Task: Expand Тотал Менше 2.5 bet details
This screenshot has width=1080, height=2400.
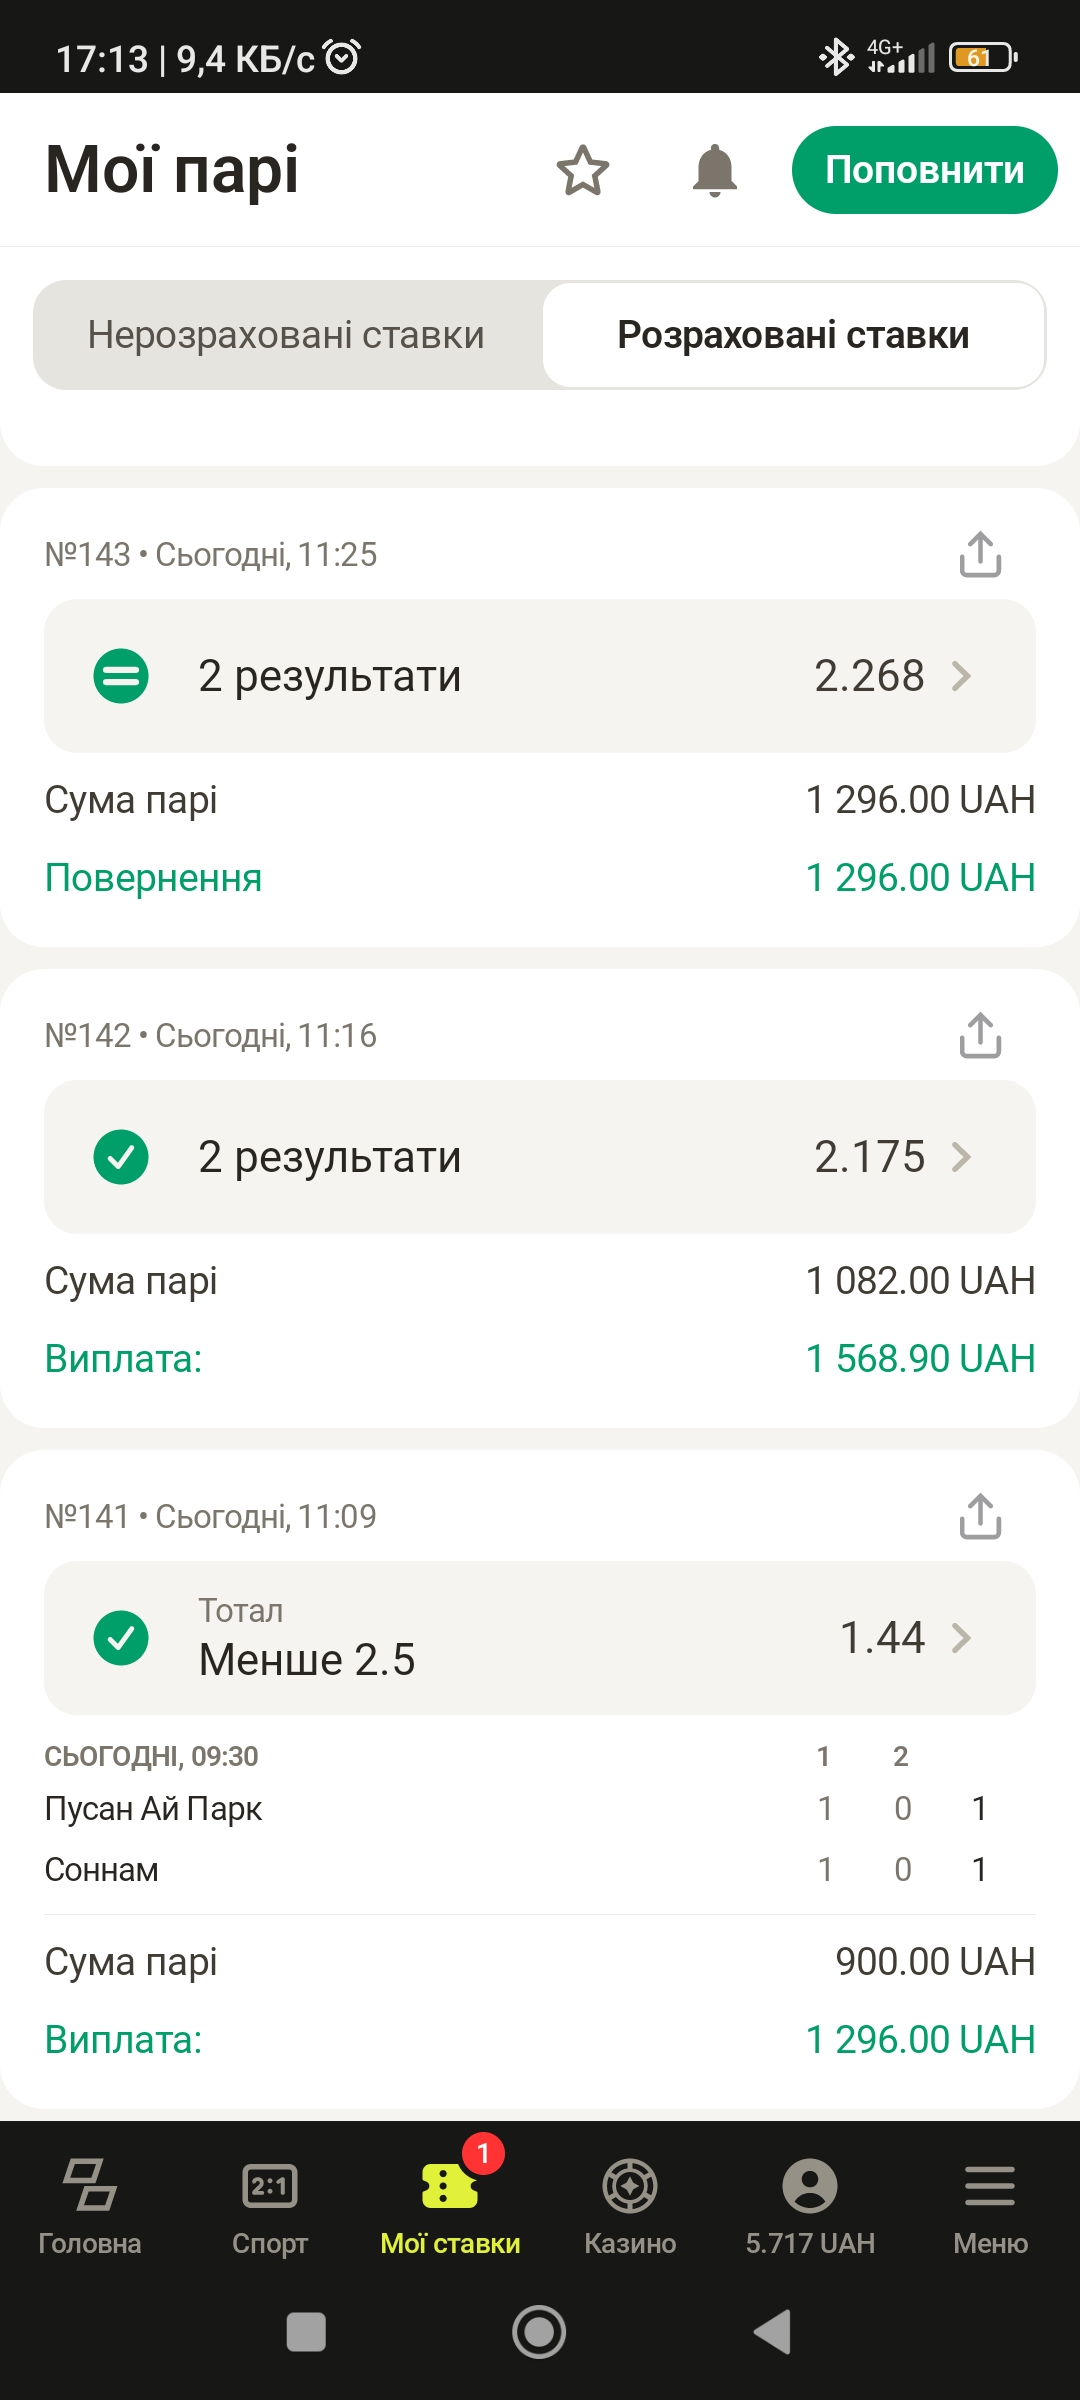Action: (540, 1638)
